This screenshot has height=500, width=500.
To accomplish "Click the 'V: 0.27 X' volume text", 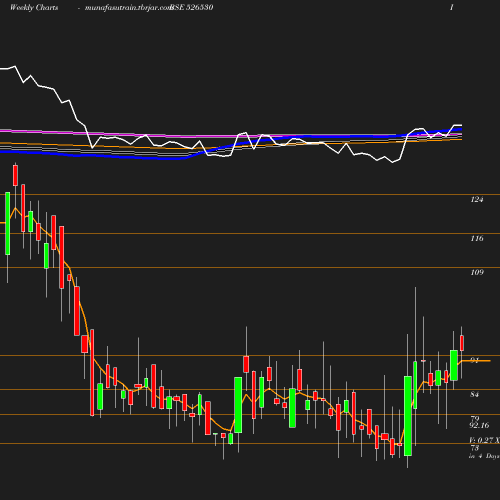I will tap(484, 440).
